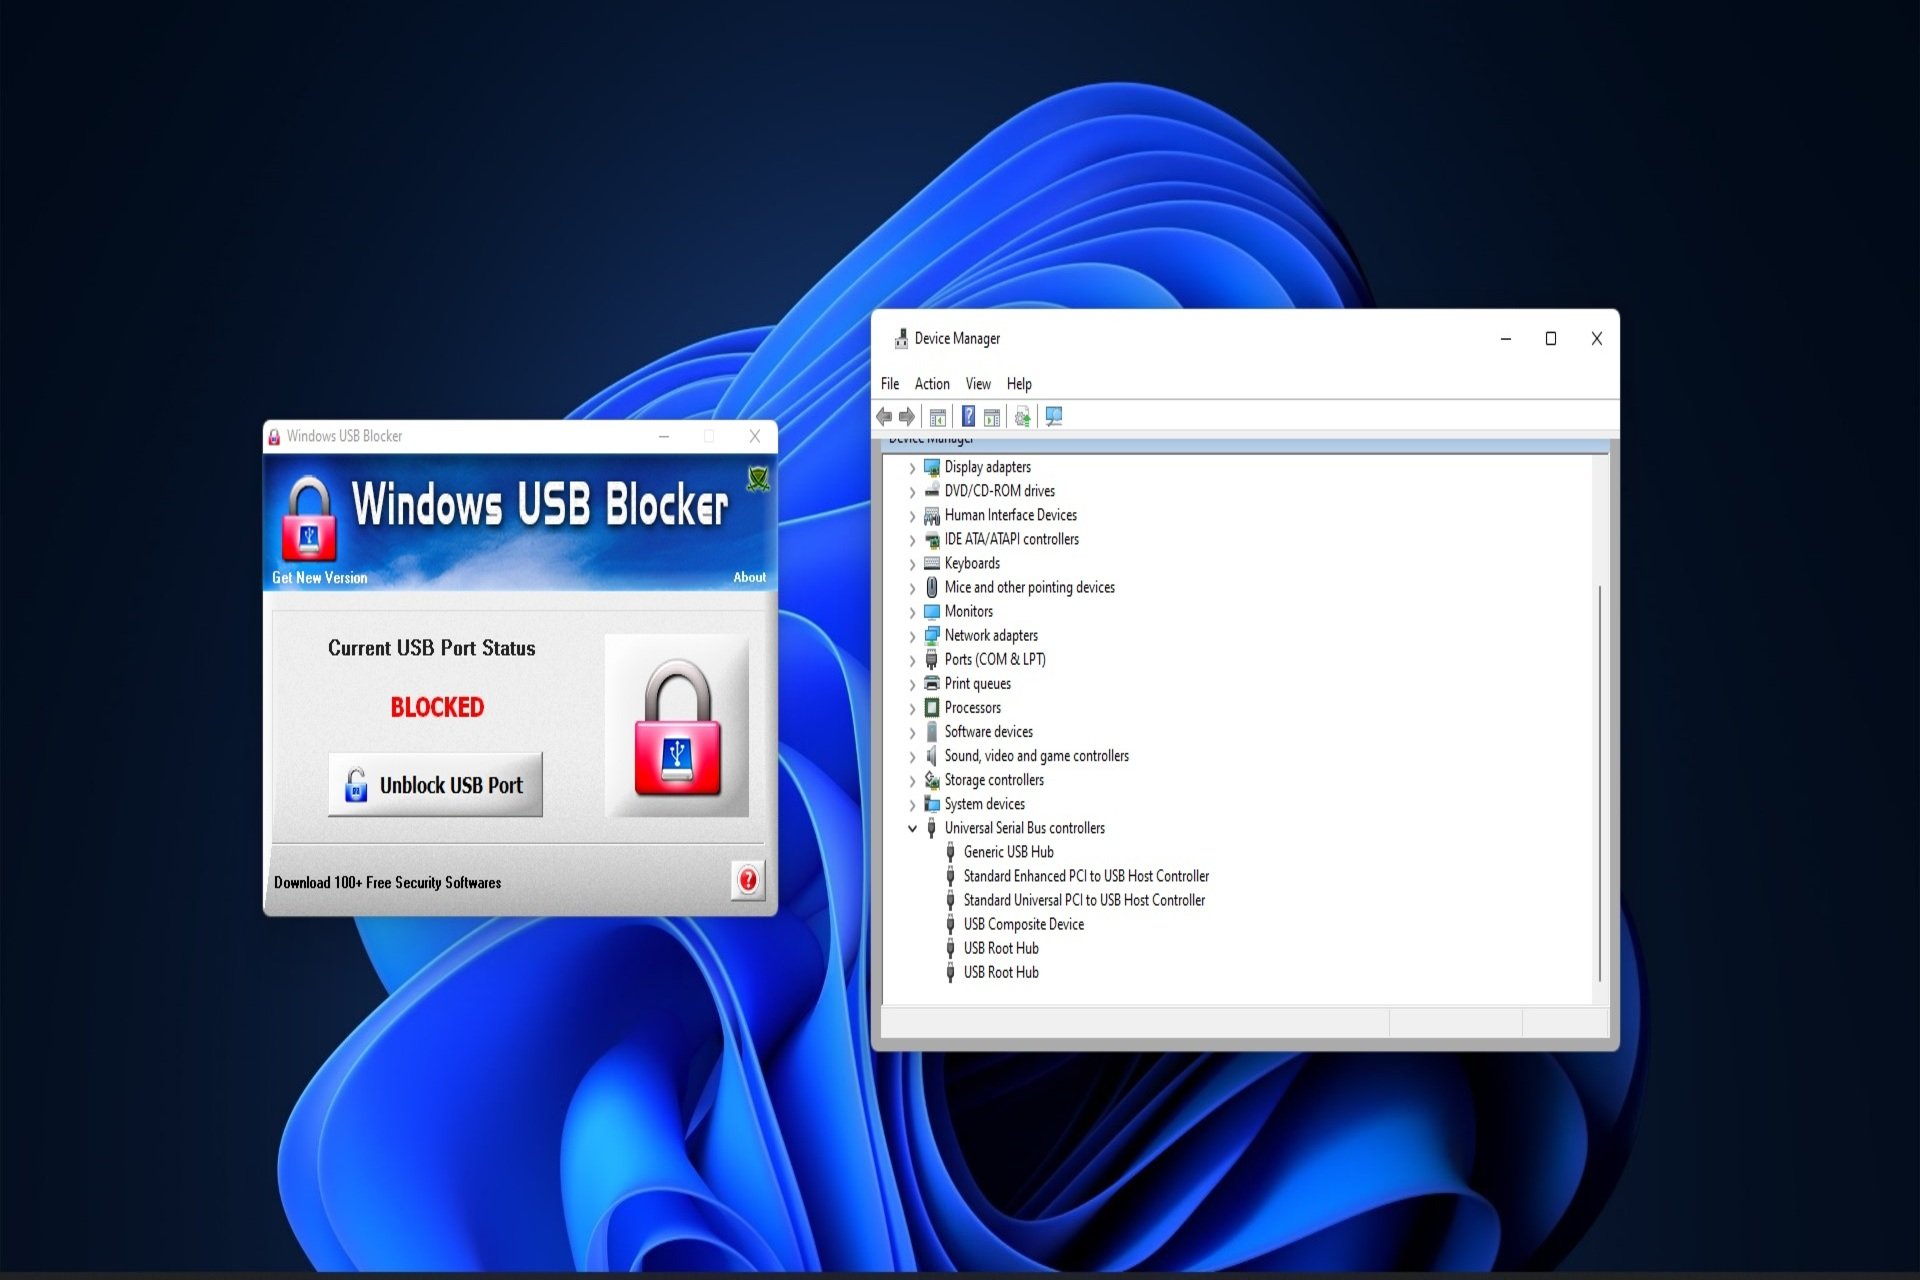Toggle the console tree pane toolbar icon
This screenshot has height=1280, width=1920.
tap(938, 417)
